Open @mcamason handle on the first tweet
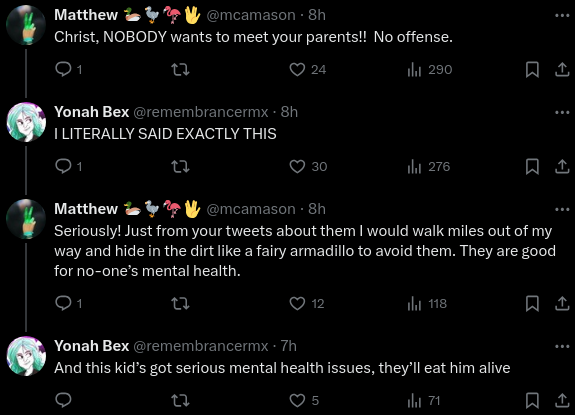575x415 pixels. (251, 15)
